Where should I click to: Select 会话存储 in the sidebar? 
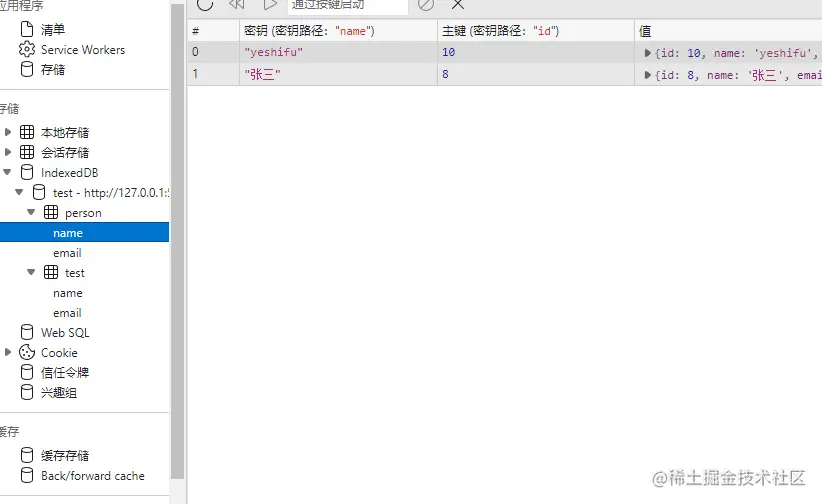tap(65, 153)
